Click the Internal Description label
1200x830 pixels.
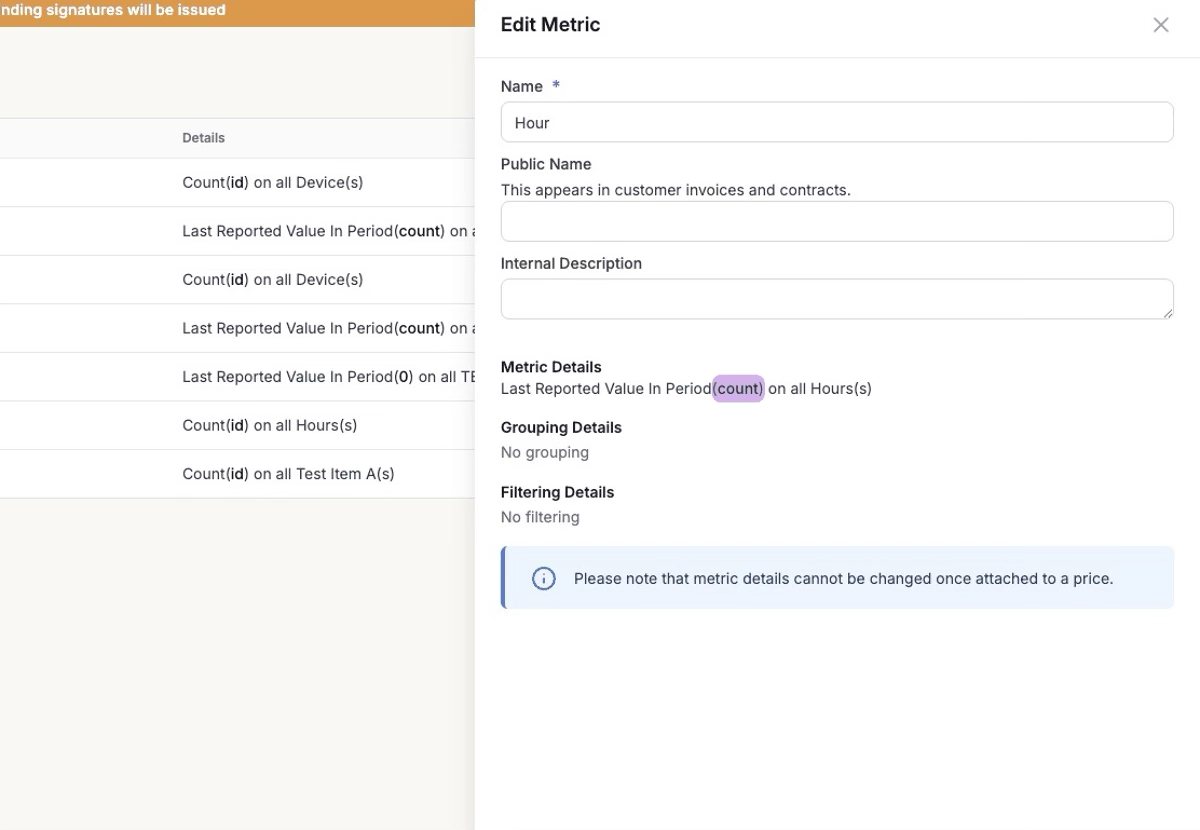571,264
